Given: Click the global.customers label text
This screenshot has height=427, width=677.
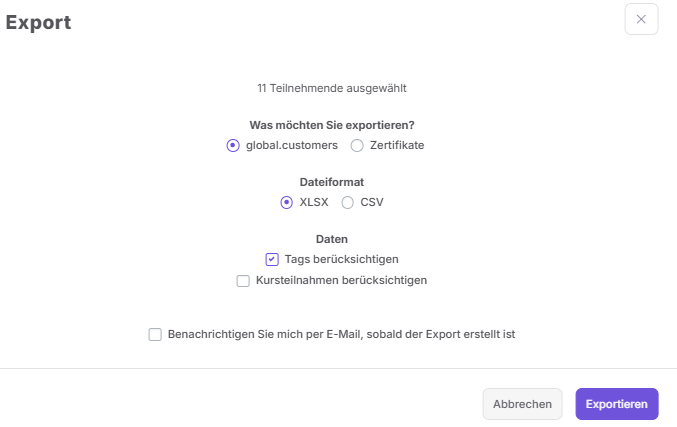Looking at the screenshot, I should point(292,145).
